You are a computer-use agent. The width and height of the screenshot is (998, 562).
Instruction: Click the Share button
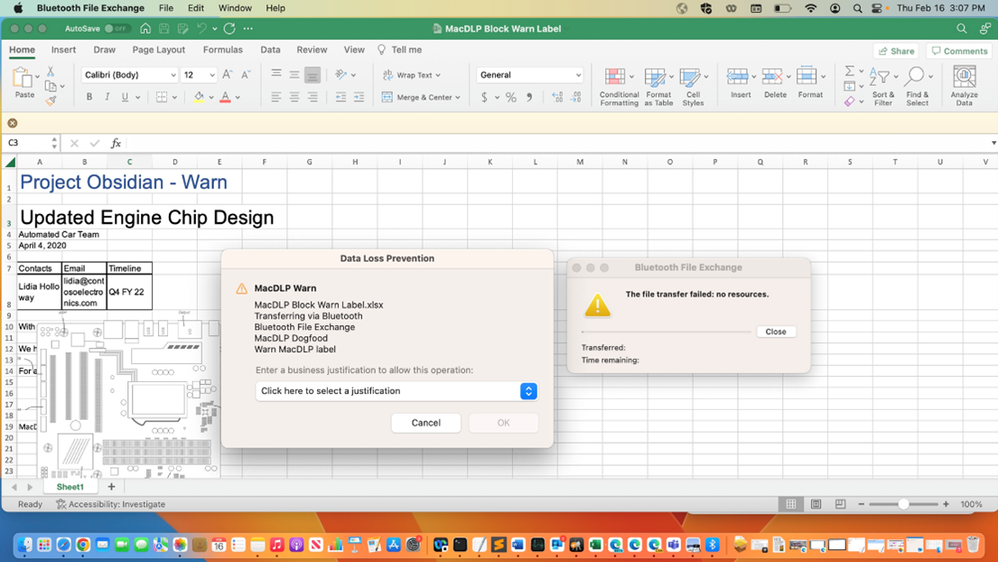click(896, 51)
